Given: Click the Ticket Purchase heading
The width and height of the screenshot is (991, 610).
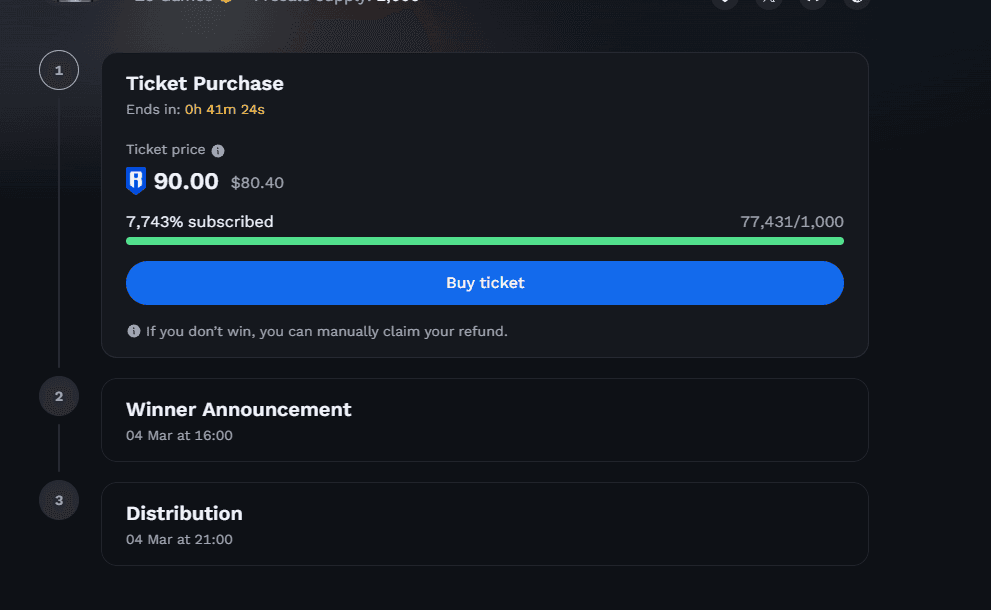Looking at the screenshot, I should 205,83.
